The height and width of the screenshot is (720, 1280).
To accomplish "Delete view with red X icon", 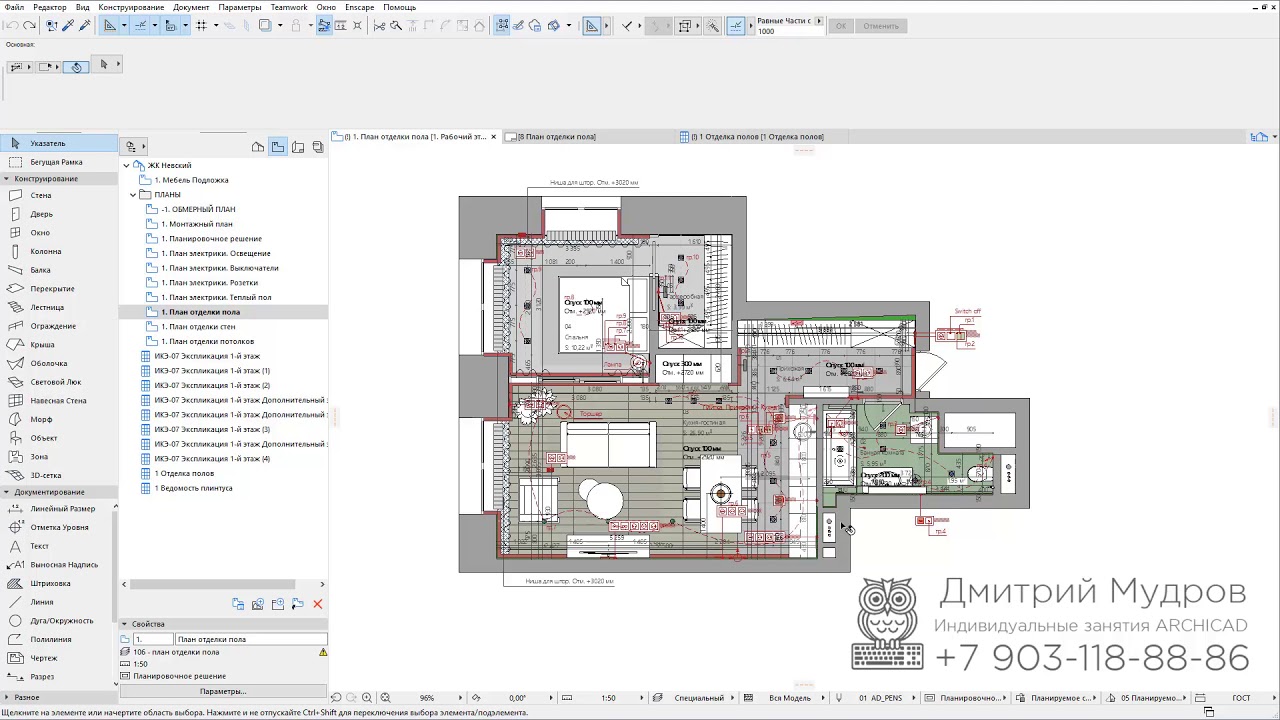I will coord(318,604).
